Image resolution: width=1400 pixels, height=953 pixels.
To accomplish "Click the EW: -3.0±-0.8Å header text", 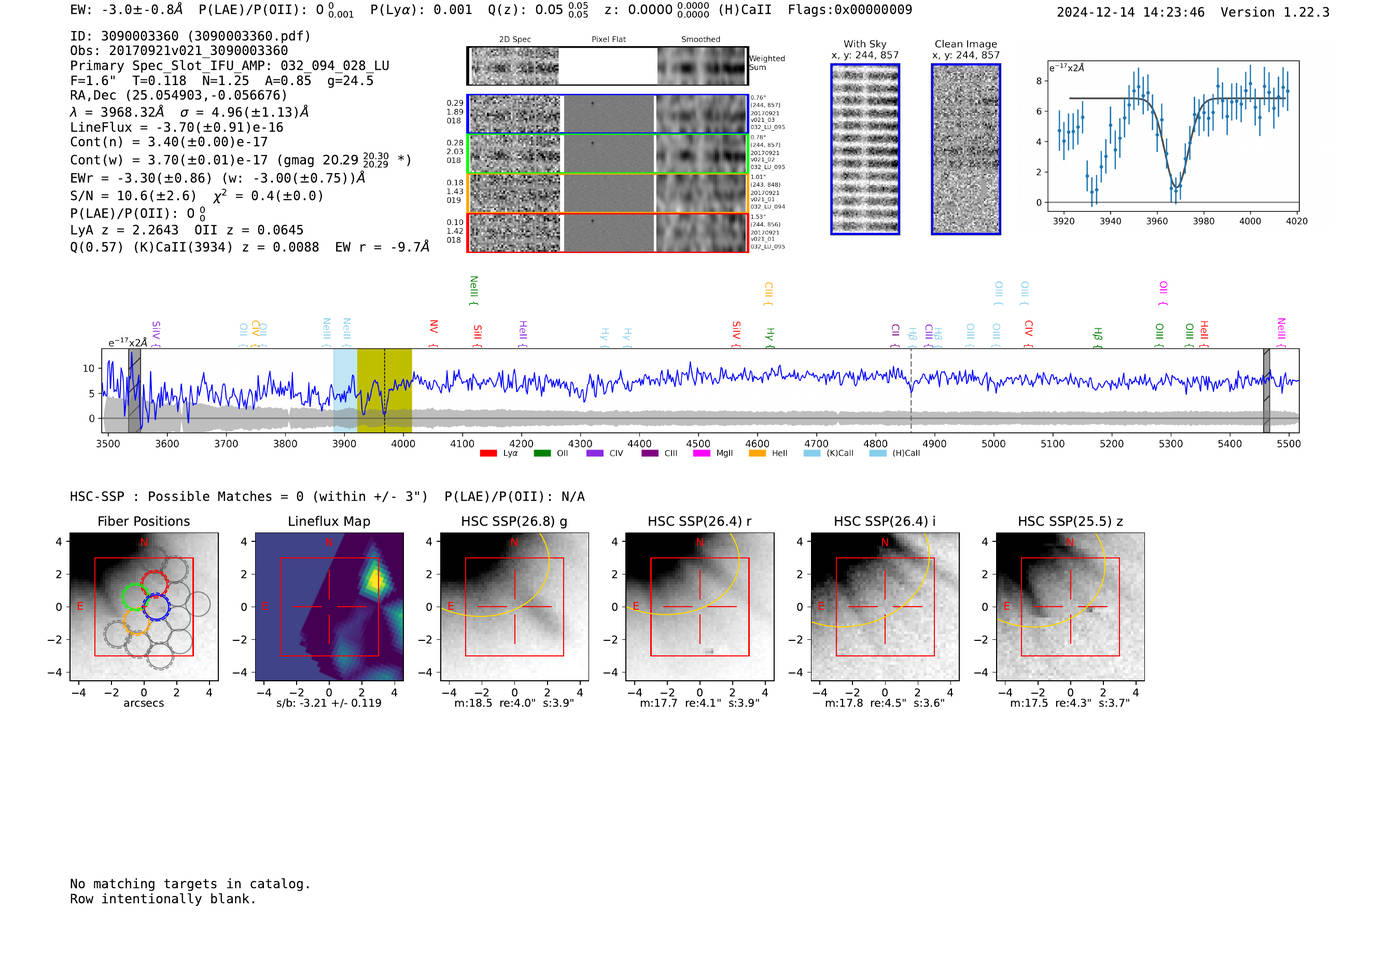I will [127, 10].
